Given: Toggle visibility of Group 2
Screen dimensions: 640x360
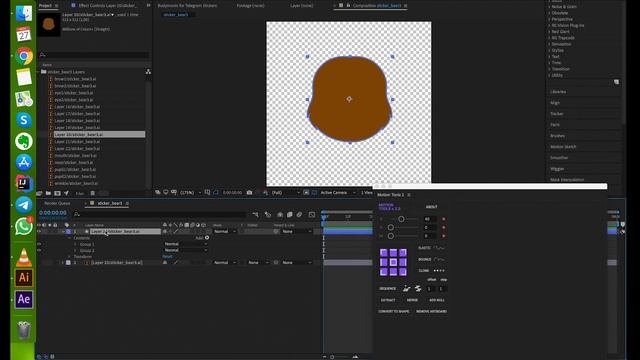Looking at the screenshot, I should click(39, 250).
